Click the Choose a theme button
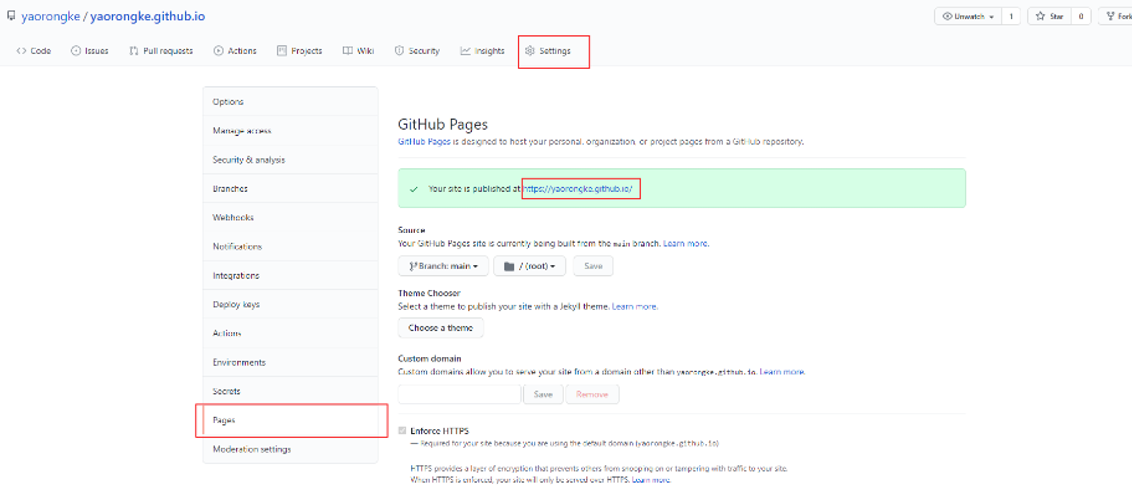 pyautogui.click(x=440, y=328)
